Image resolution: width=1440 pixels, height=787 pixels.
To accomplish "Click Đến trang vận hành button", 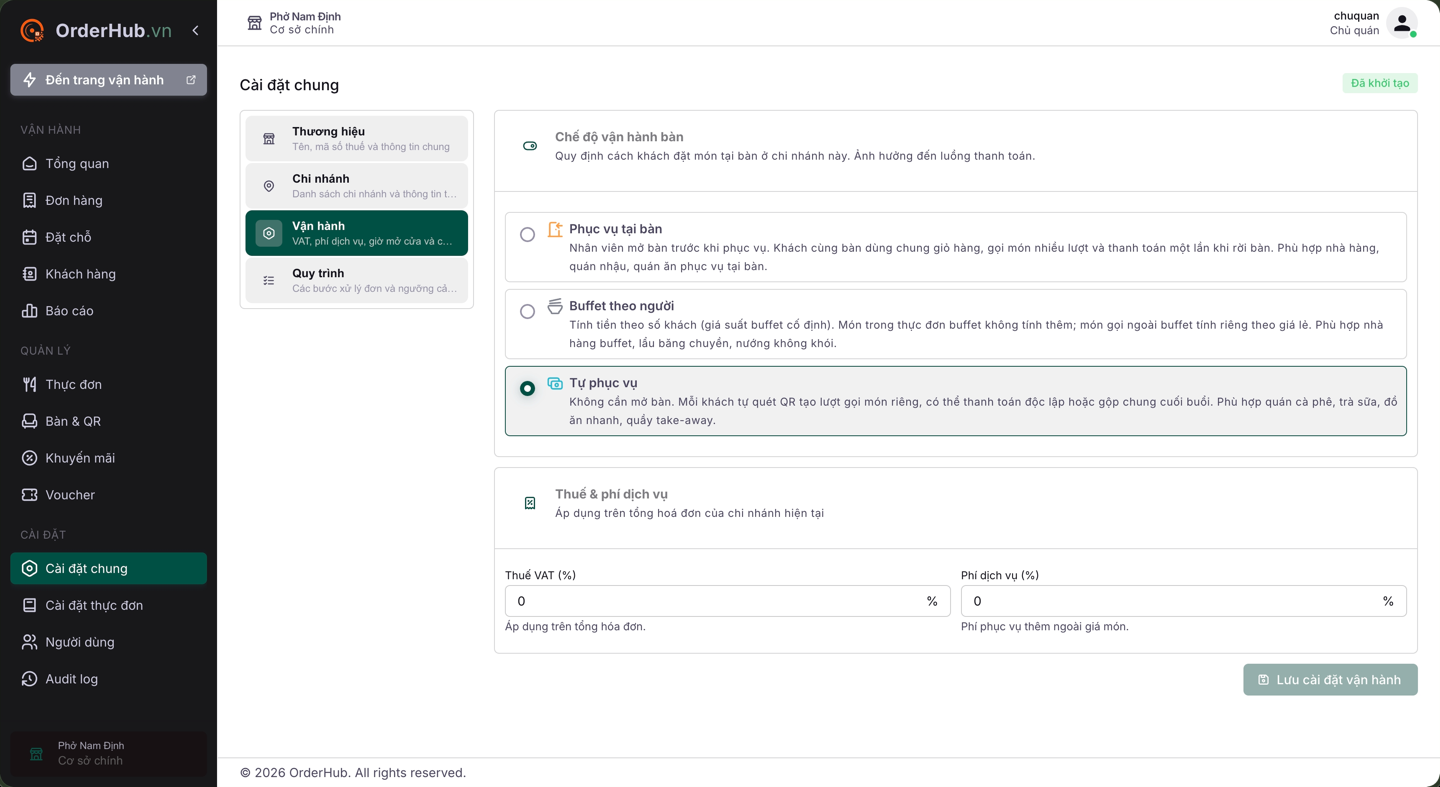I will pyautogui.click(x=108, y=80).
